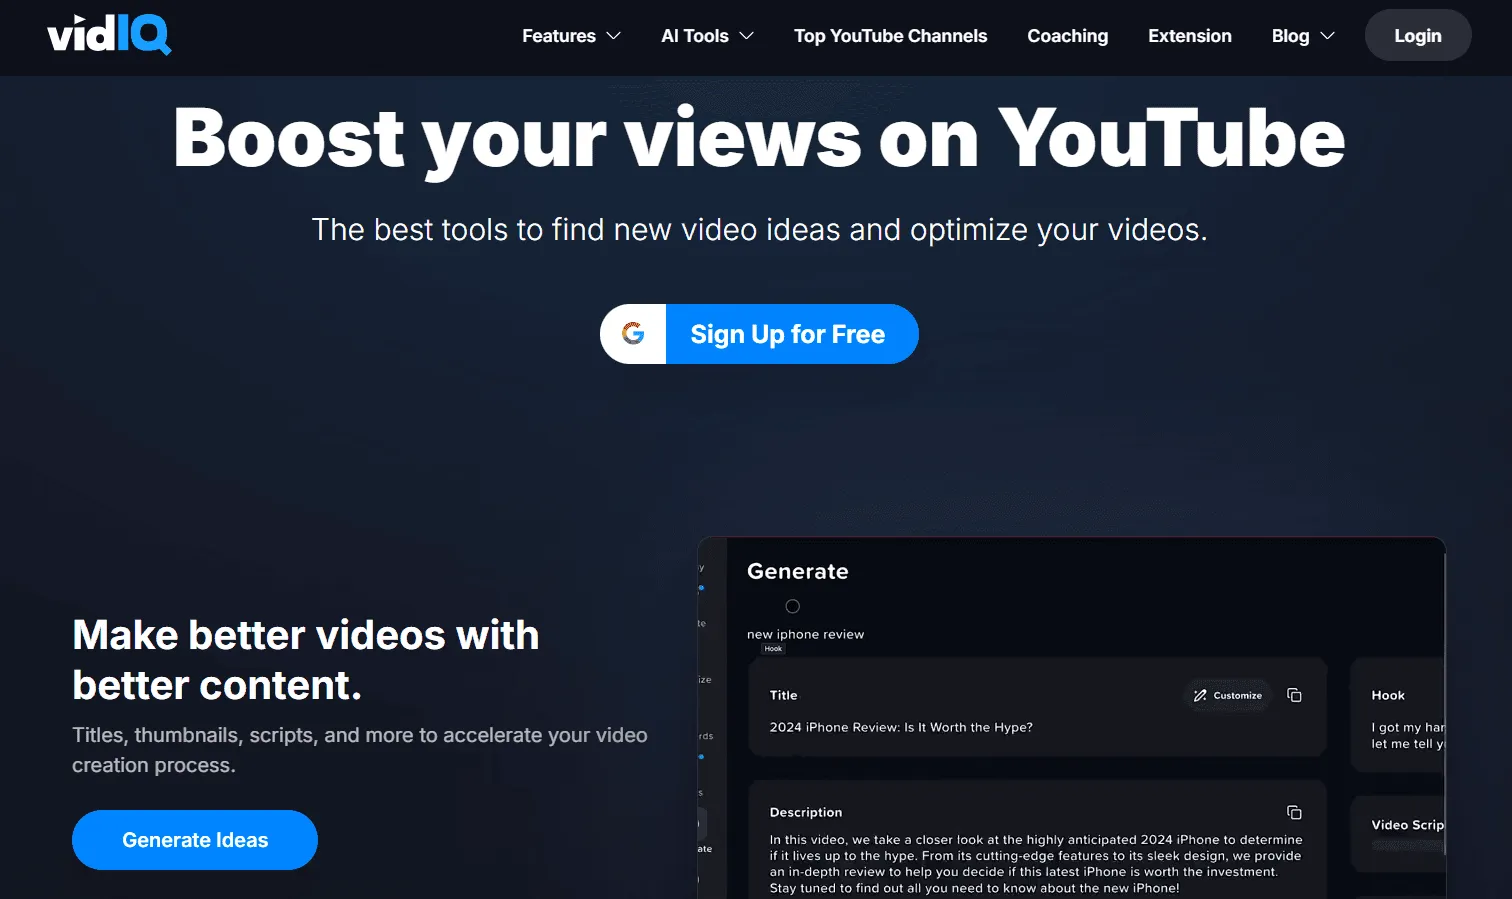1512x899 pixels.
Task: Click the Login button
Action: pyautogui.click(x=1418, y=35)
